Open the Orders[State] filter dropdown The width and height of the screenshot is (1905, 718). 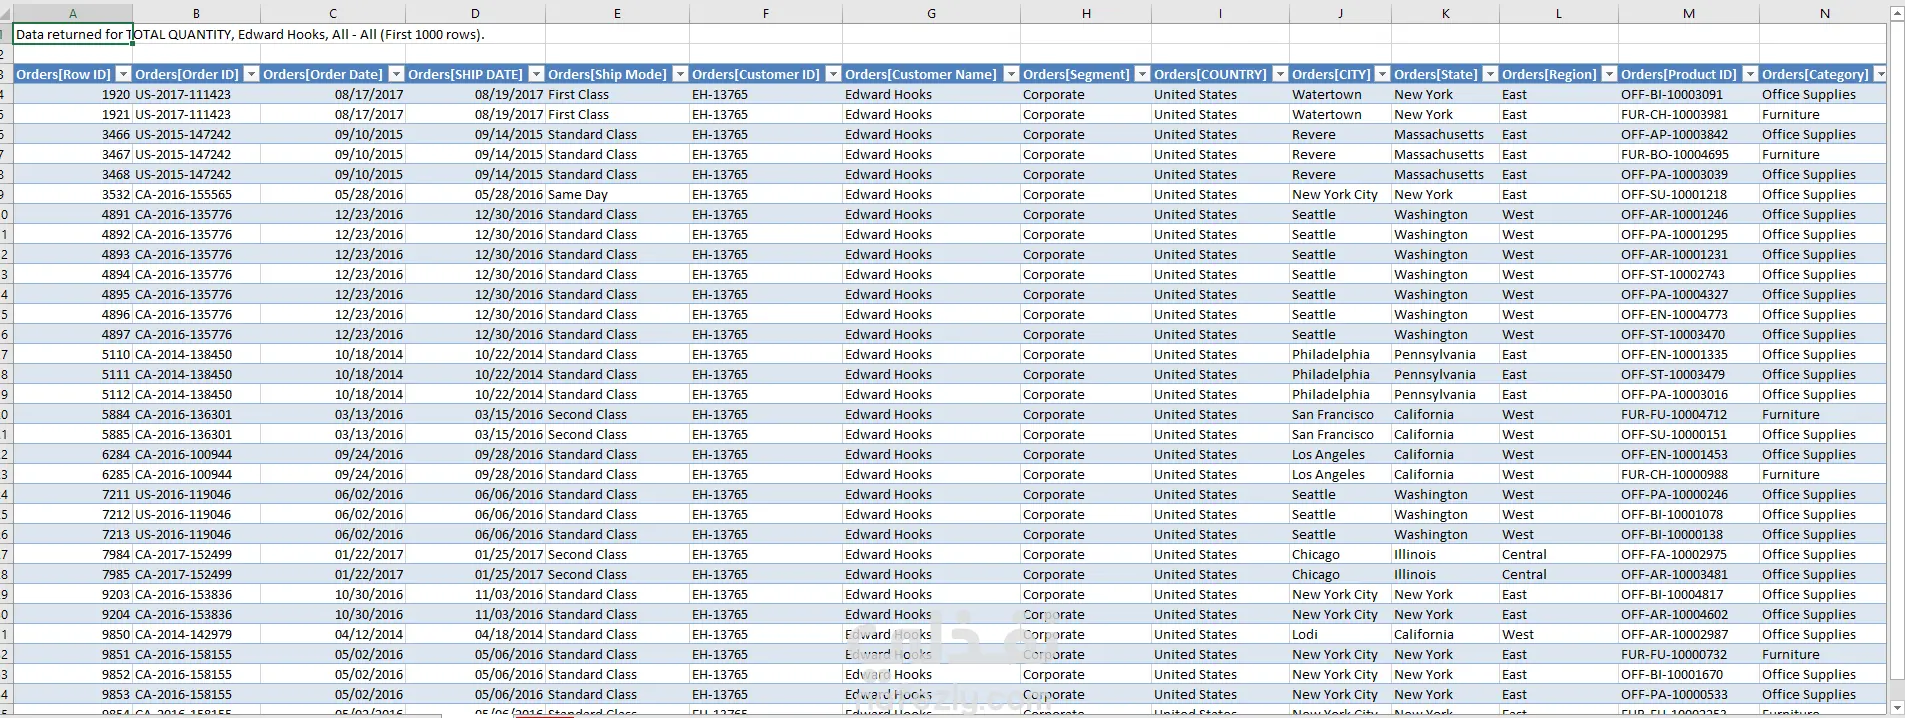1490,74
